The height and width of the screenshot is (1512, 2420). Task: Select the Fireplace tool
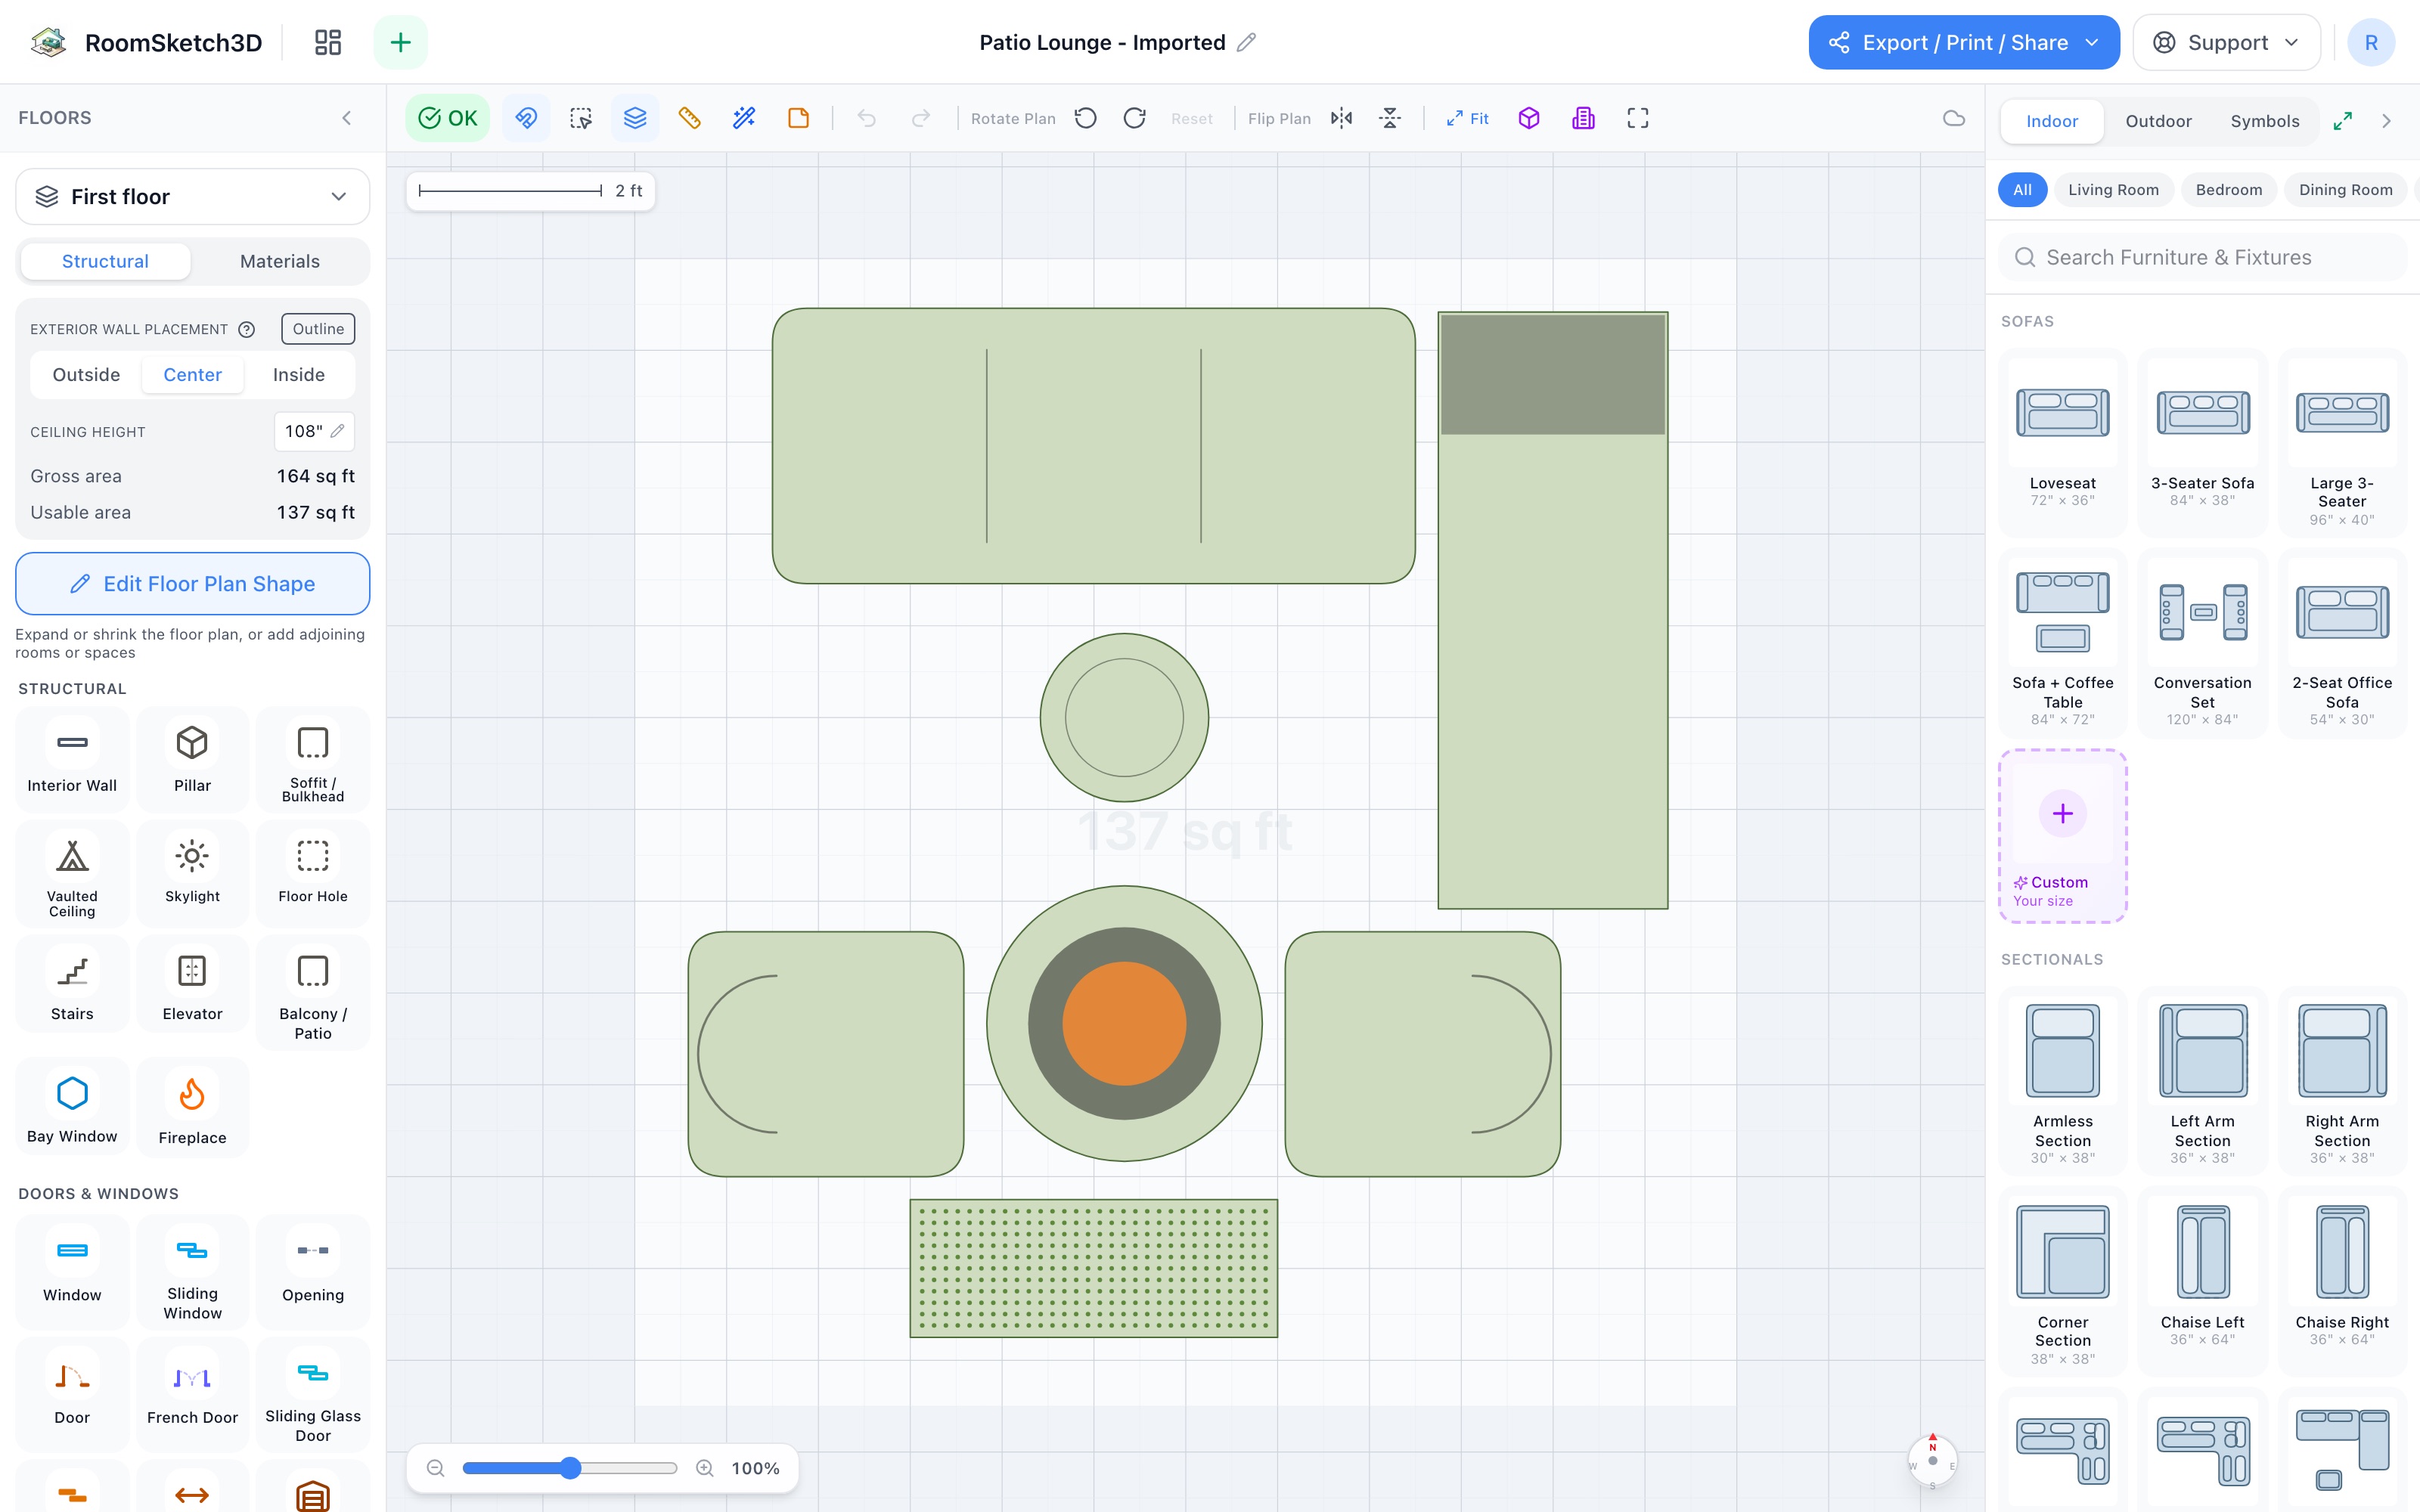pyautogui.click(x=192, y=1110)
